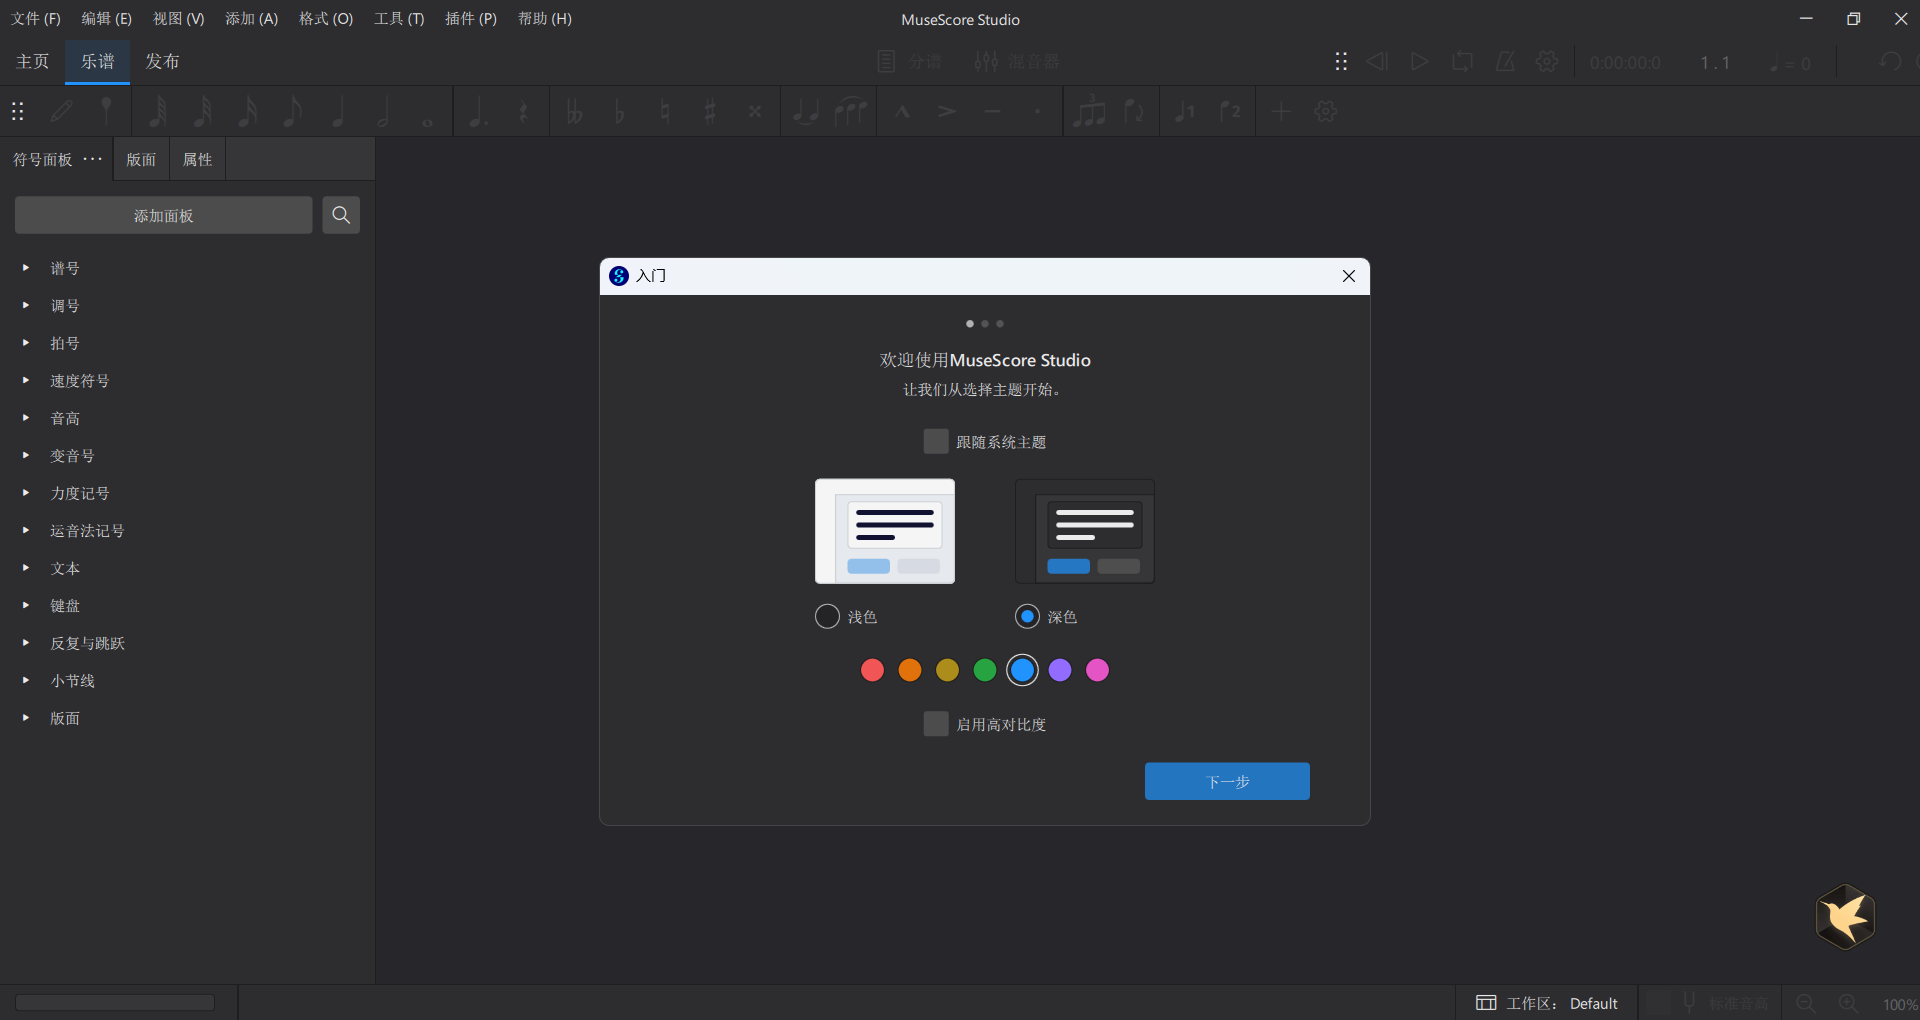The image size is (1920, 1020).
Task: Add a tie between notes
Action: click(805, 112)
